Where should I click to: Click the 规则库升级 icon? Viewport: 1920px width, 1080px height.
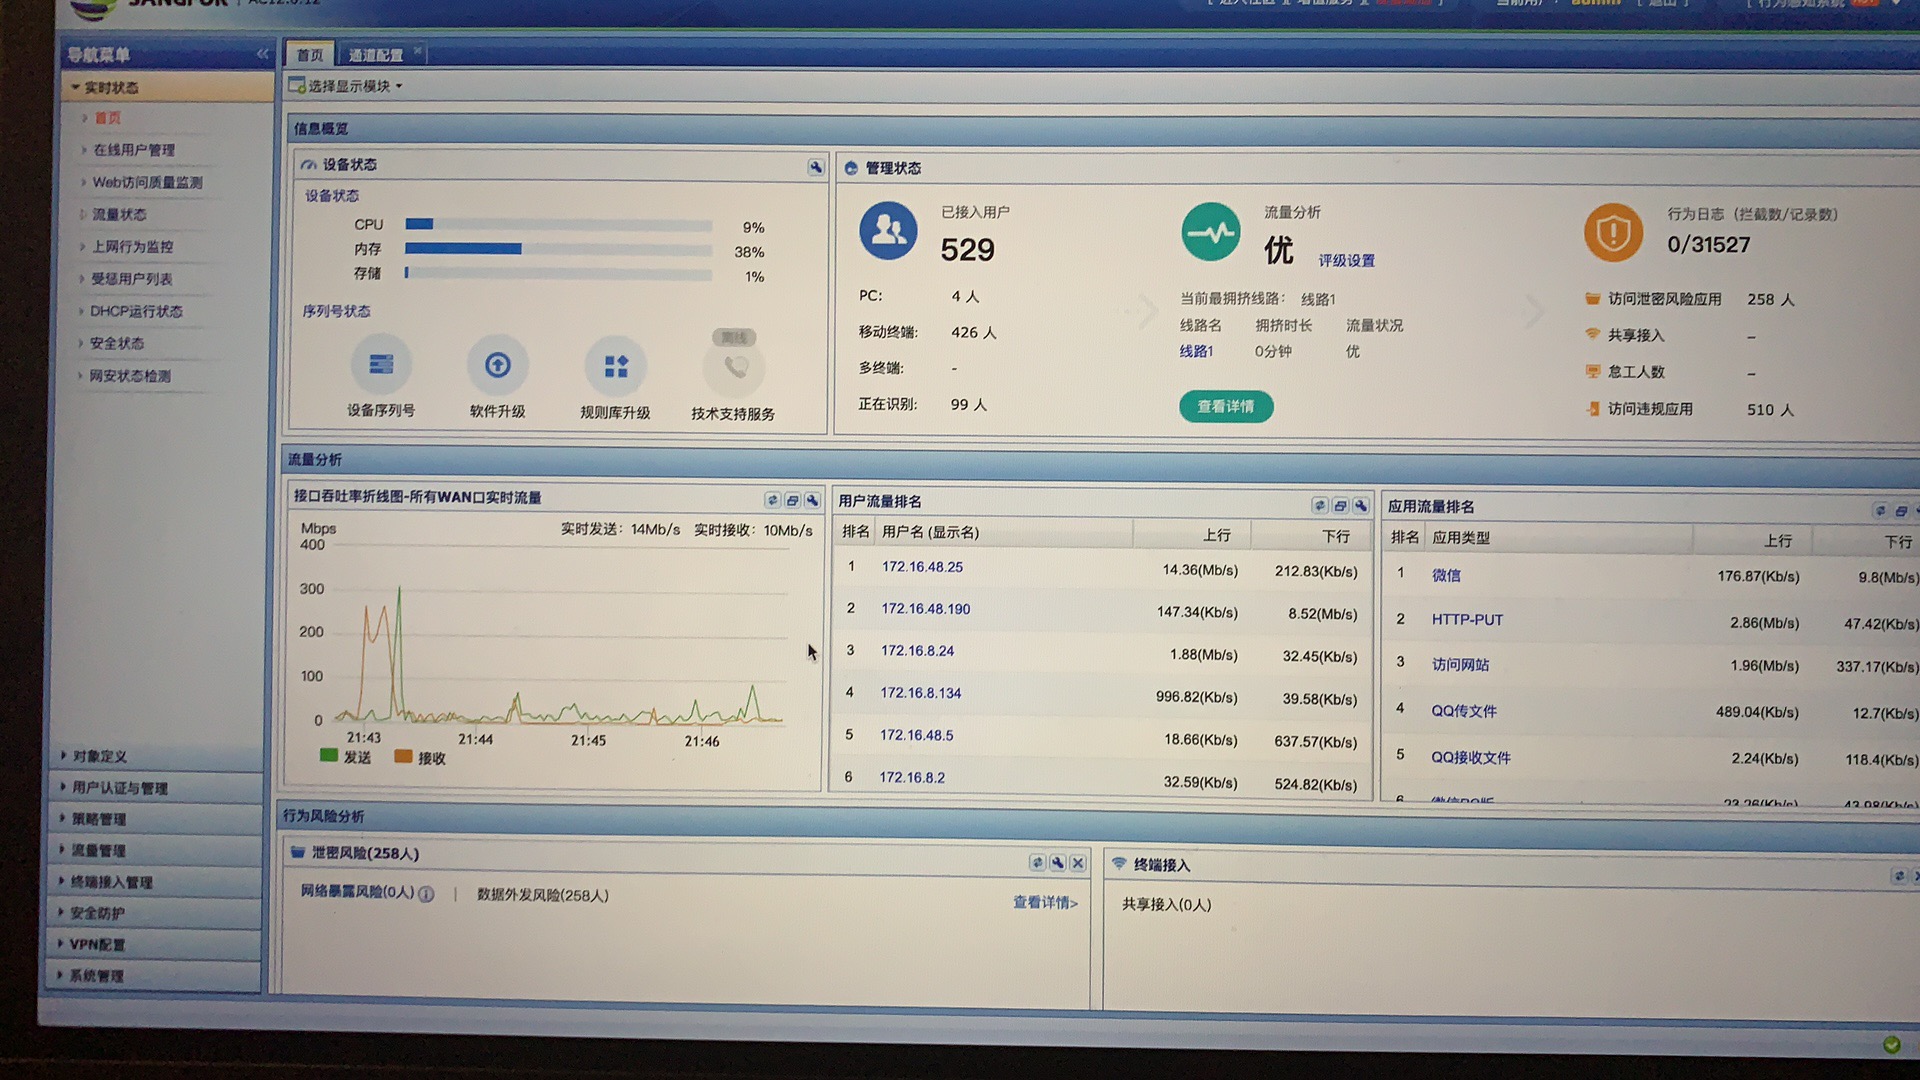[616, 367]
